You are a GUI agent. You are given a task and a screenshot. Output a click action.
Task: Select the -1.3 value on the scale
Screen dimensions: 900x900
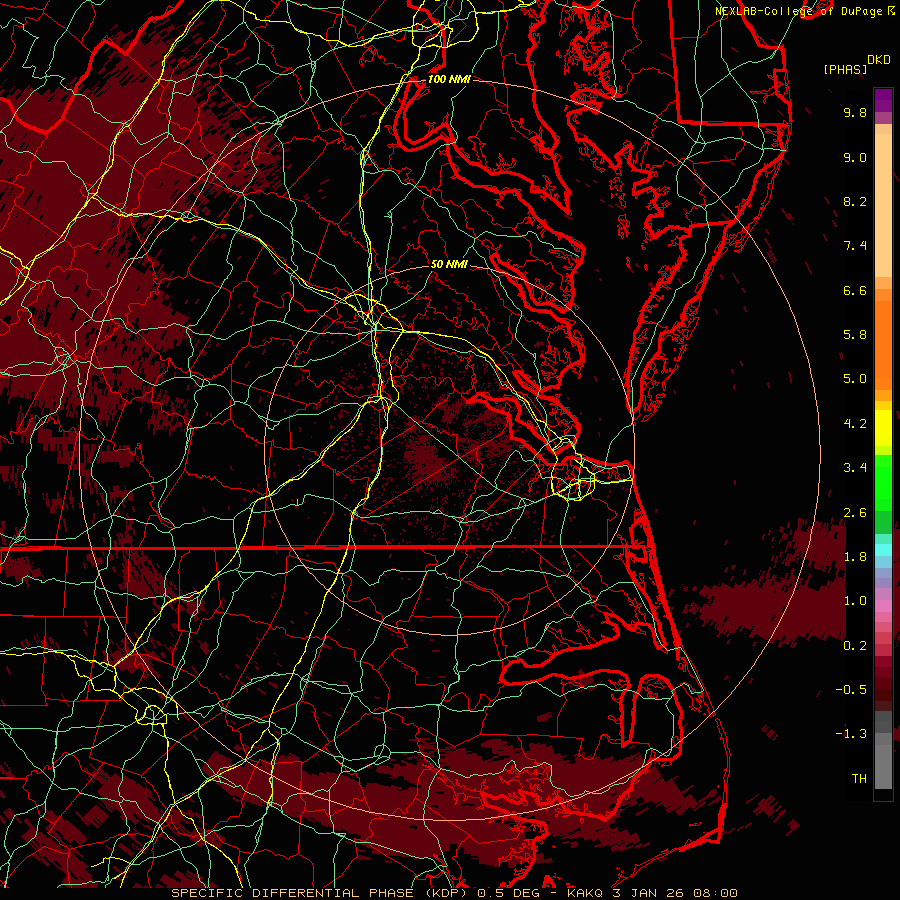tap(851, 734)
